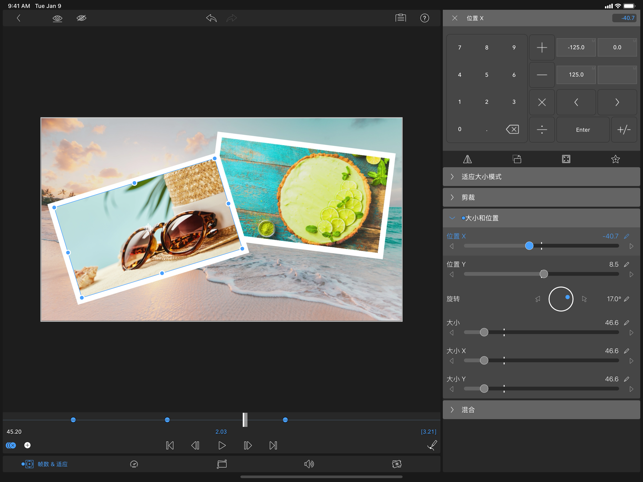
Task: Toggle the blue switch above 帧数 & 适应
Action: point(11,445)
